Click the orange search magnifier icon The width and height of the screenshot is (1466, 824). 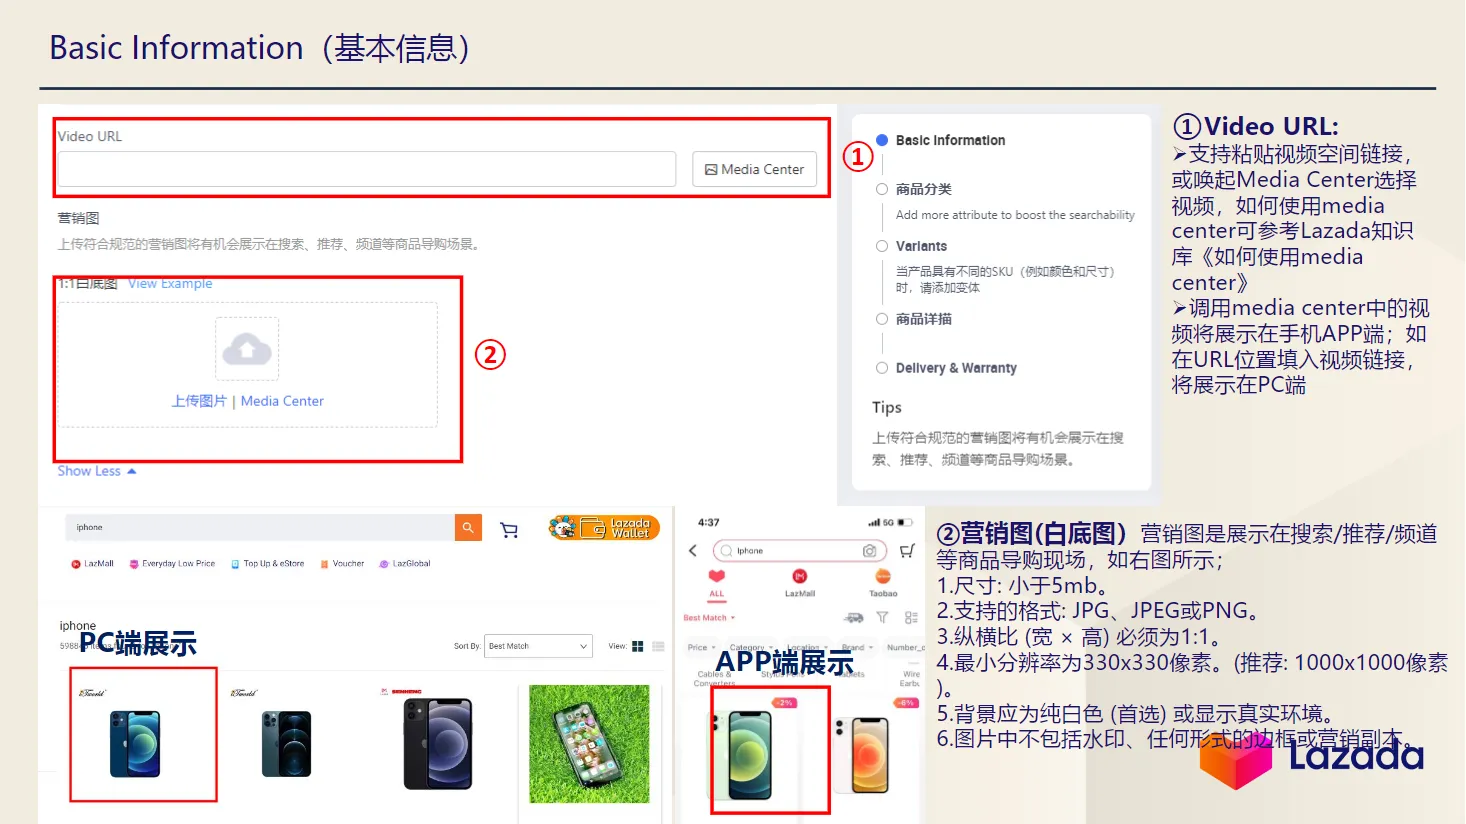coord(468,527)
